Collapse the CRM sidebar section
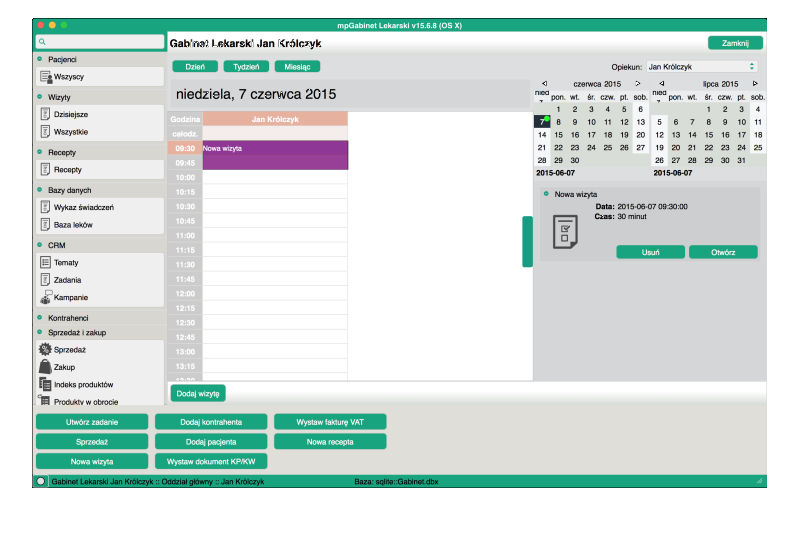Image resolution: width=800 pixels, height=534 pixels. click(40, 244)
